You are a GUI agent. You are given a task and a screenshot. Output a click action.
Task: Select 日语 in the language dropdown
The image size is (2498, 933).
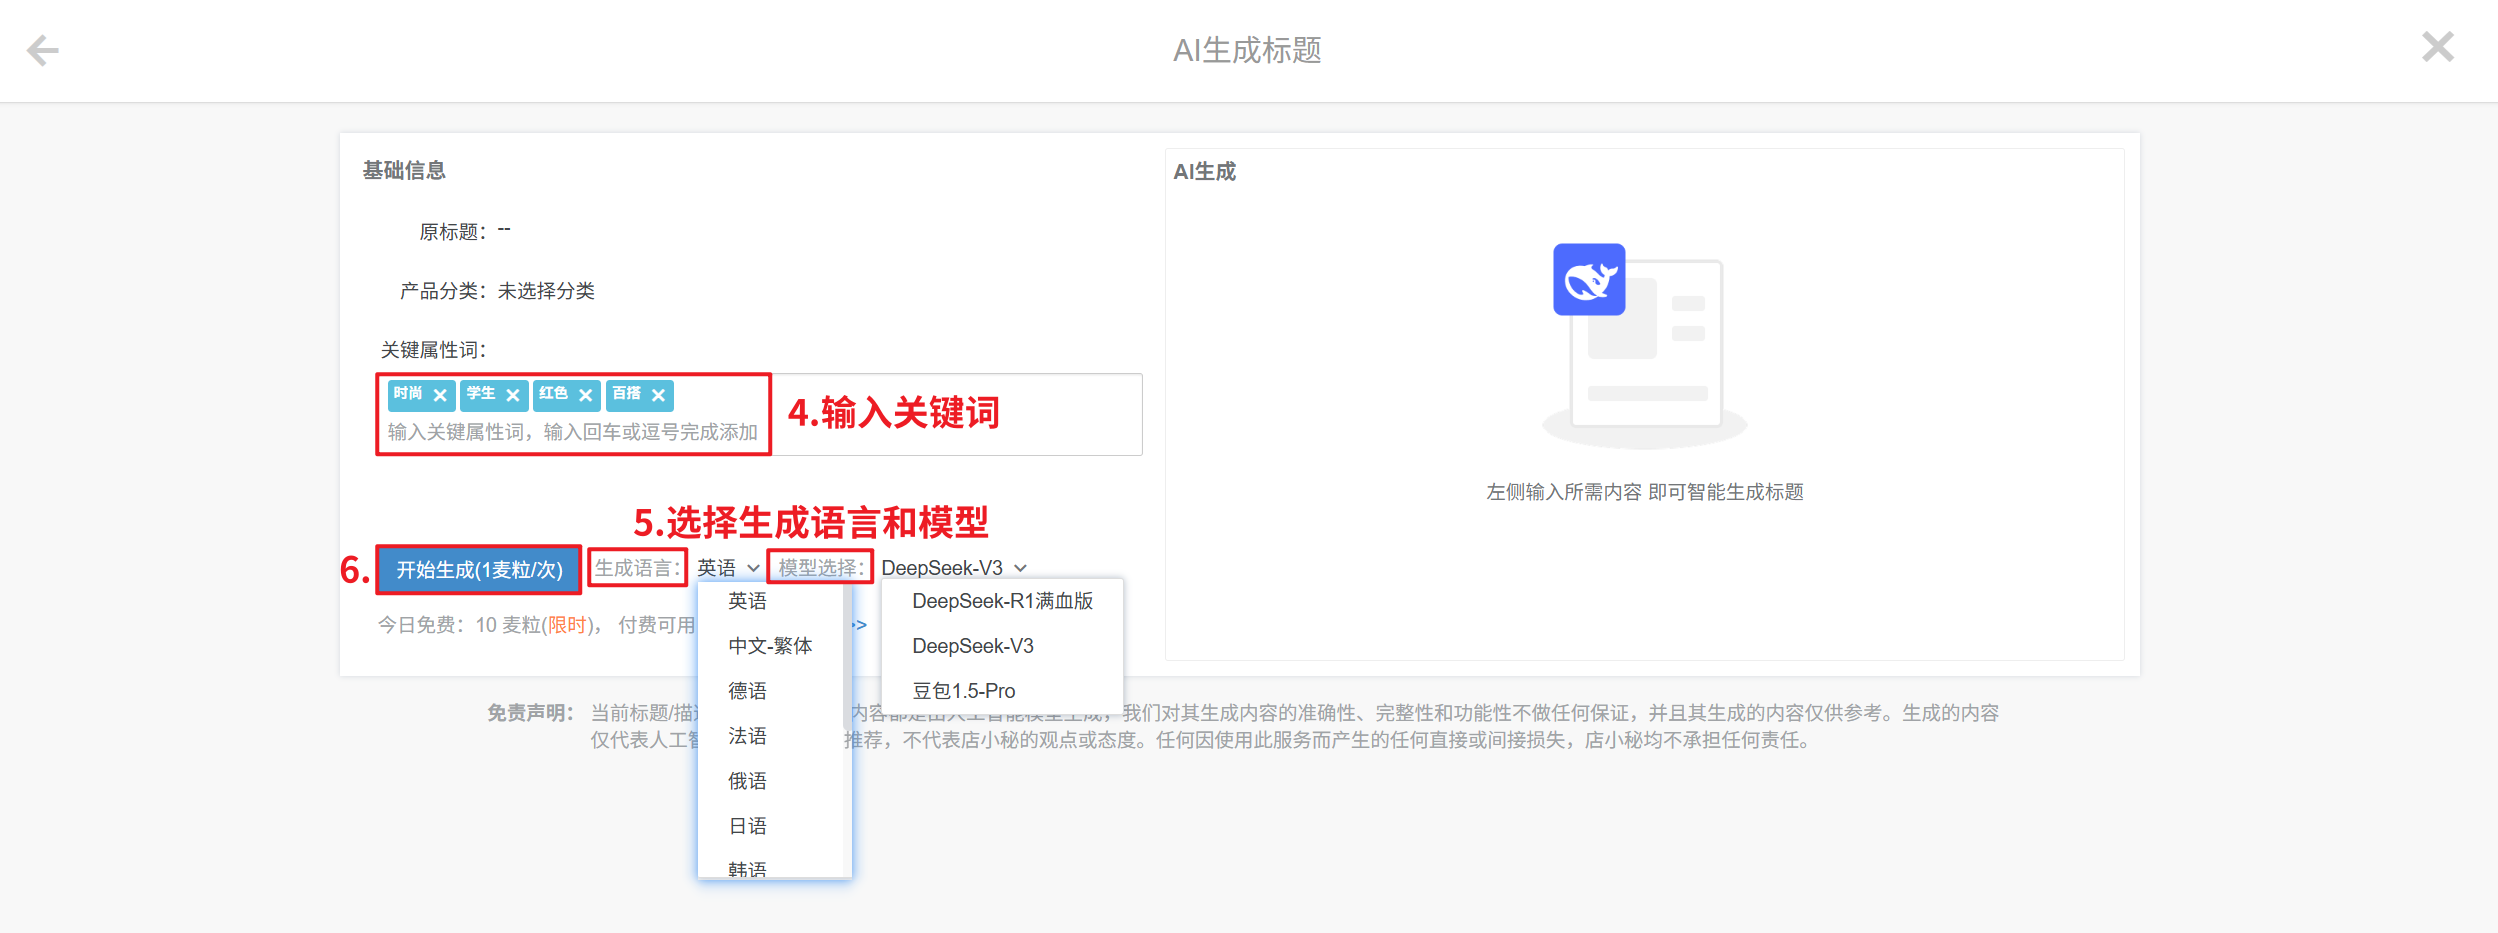[x=748, y=826]
